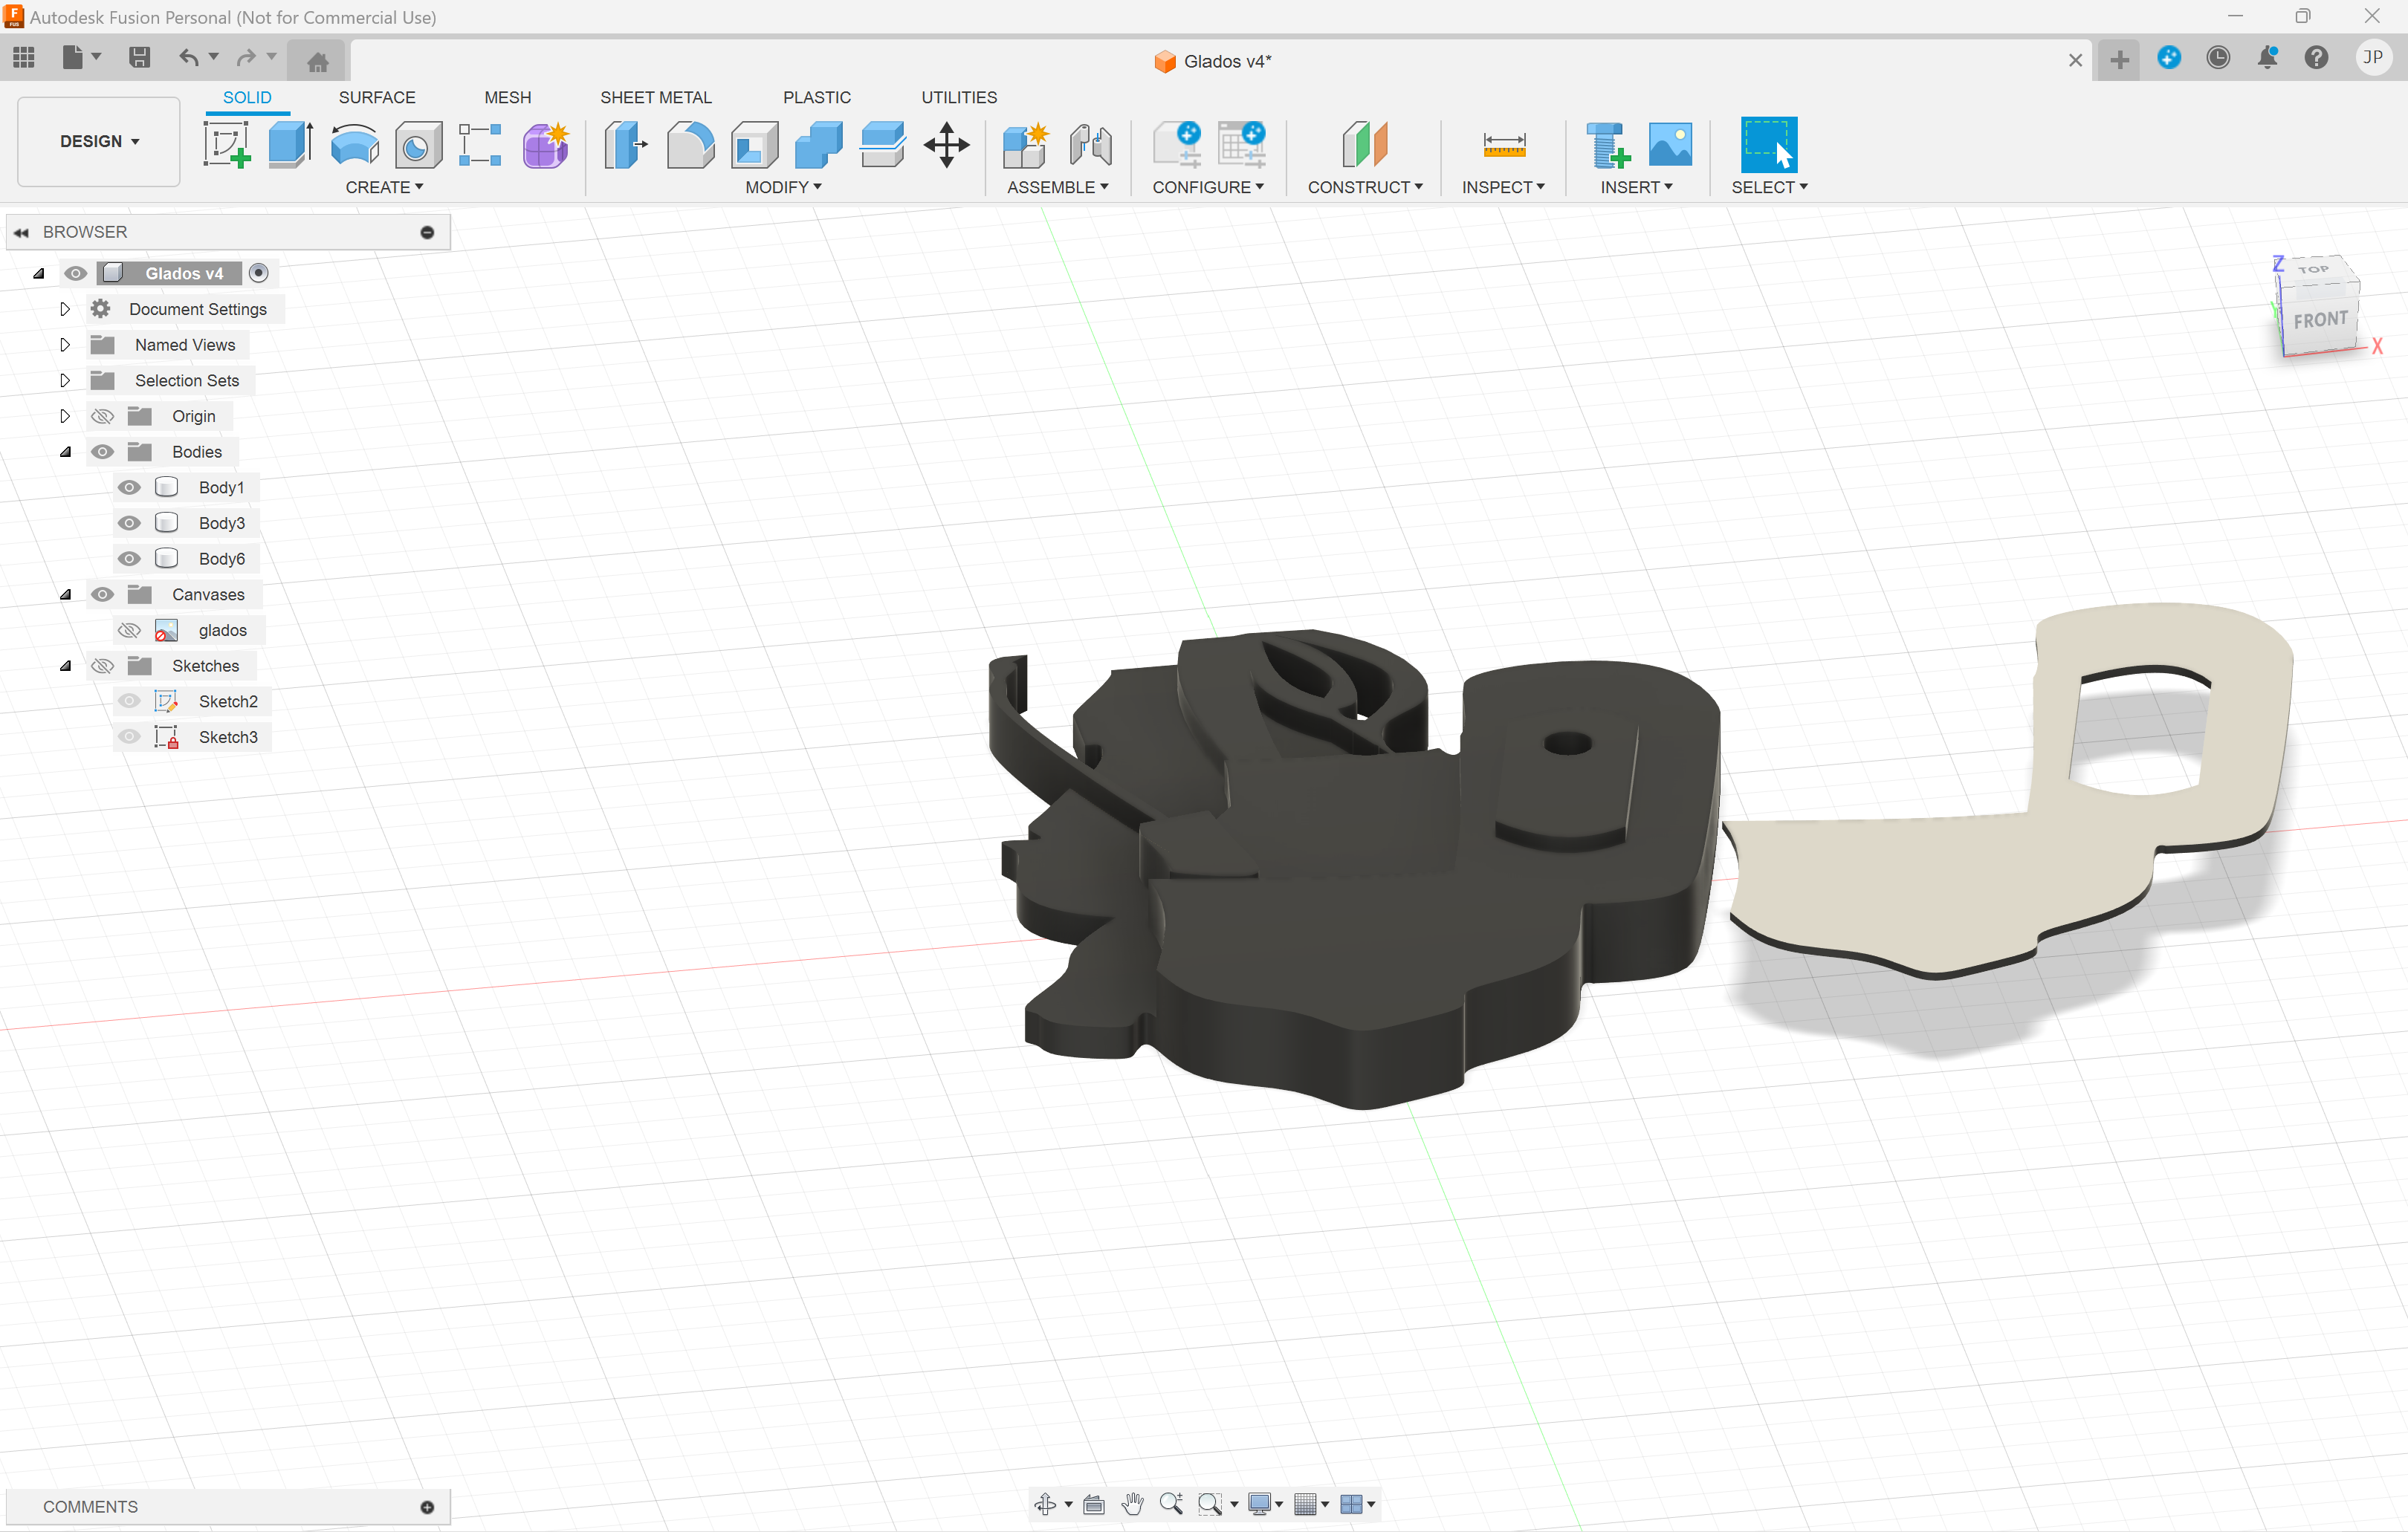Toggle visibility of Sketch2
2408x1532 pixels.
[x=129, y=701]
